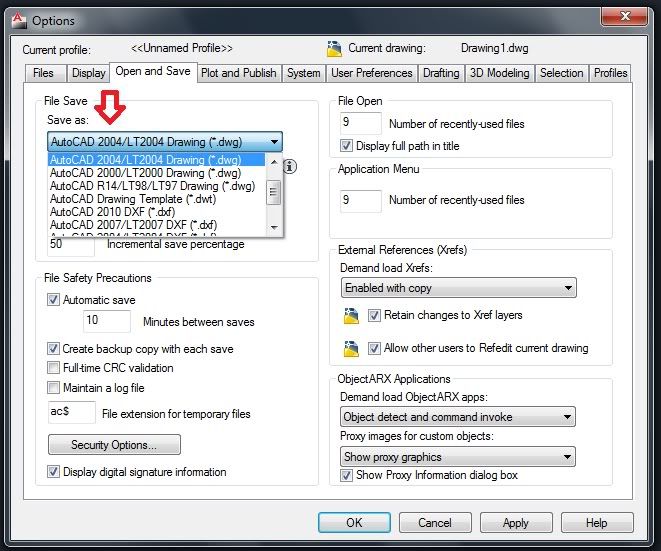Close the Options dialog with the X button
Screen dimensions: 661x551
point(625,17)
